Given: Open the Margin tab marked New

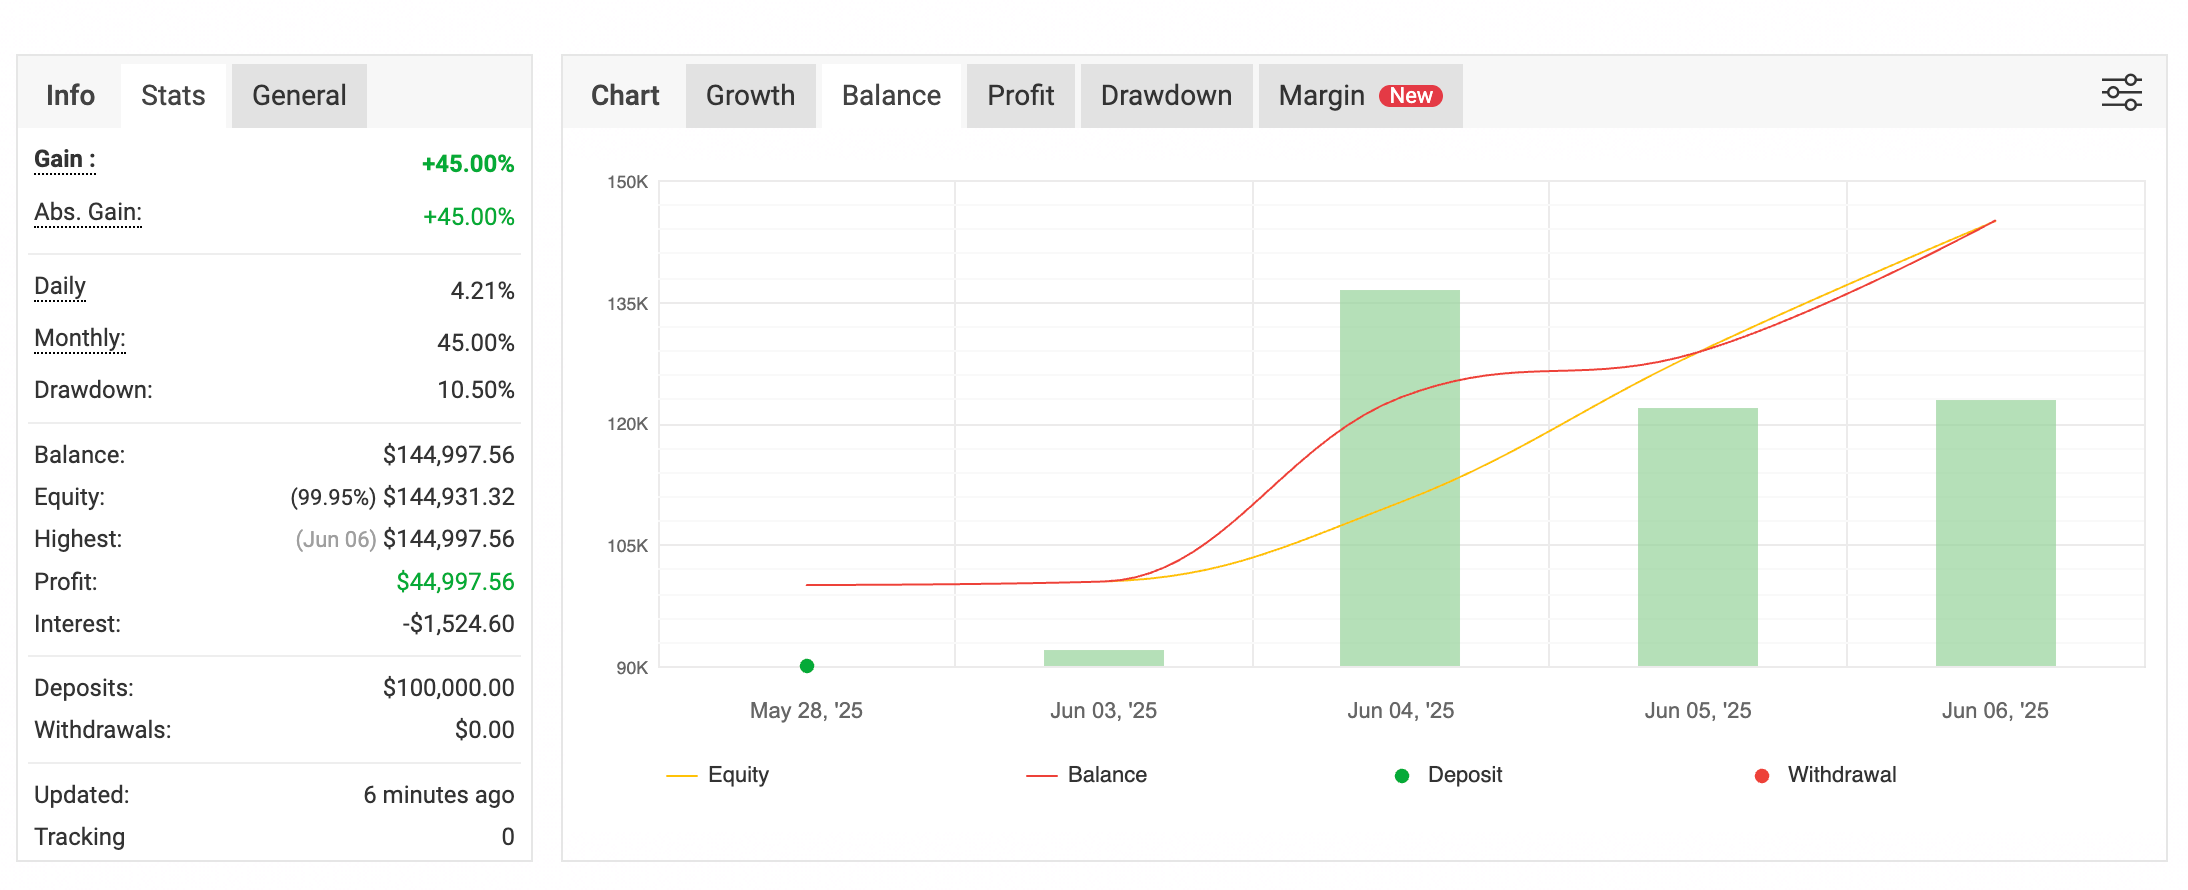Looking at the screenshot, I should tap(1360, 96).
